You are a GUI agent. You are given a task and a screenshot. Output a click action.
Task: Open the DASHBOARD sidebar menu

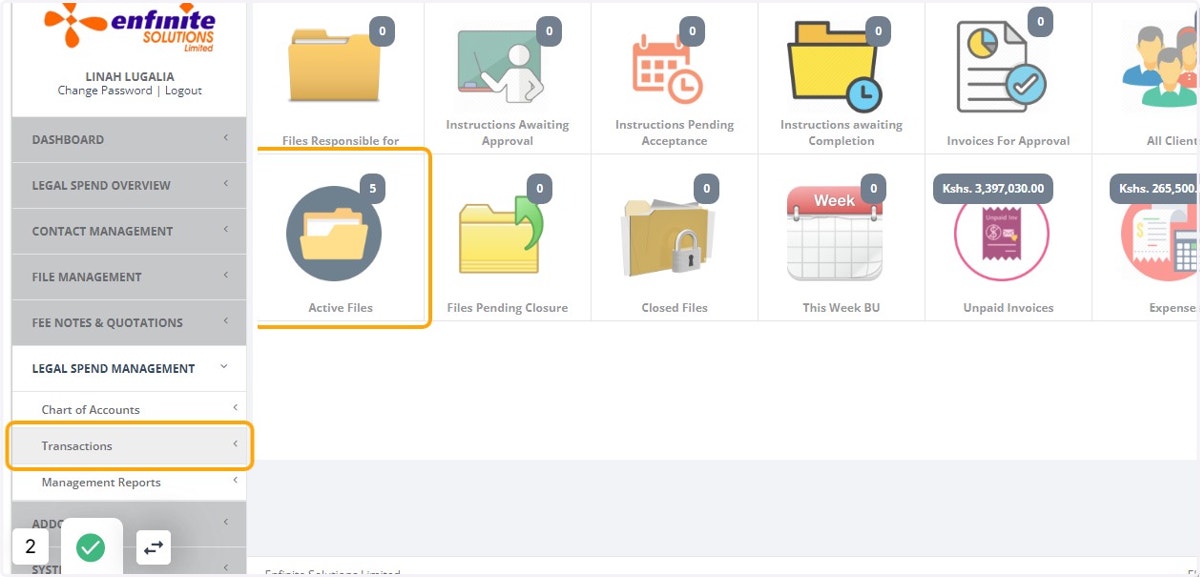coord(129,139)
